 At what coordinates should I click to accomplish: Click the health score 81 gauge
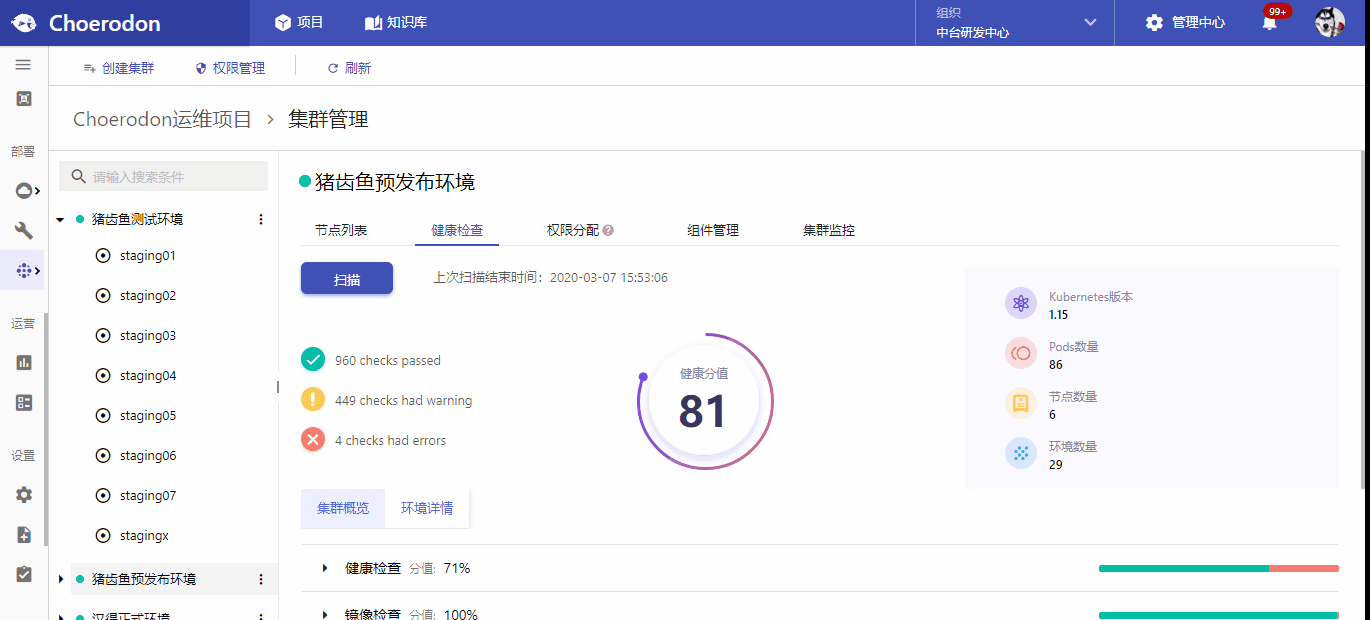click(705, 401)
